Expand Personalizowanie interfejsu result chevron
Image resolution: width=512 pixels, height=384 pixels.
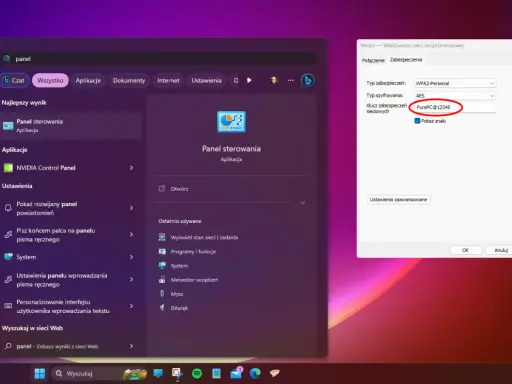(x=132, y=306)
